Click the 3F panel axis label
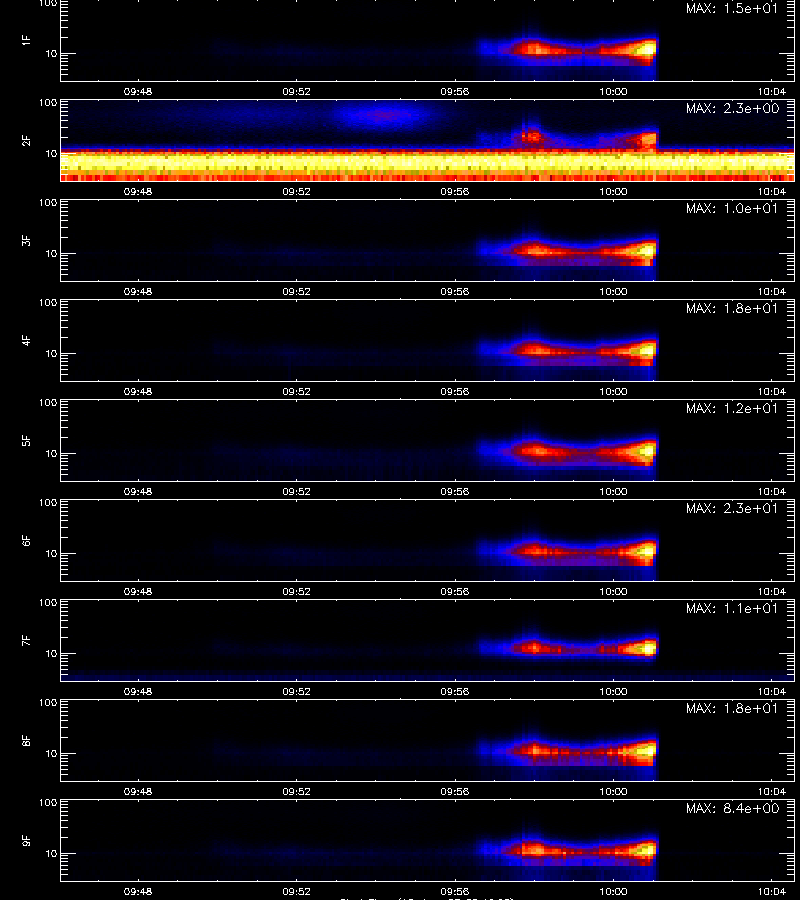This screenshot has width=800, height=900. pyautogui.click(x=26, y=240)
